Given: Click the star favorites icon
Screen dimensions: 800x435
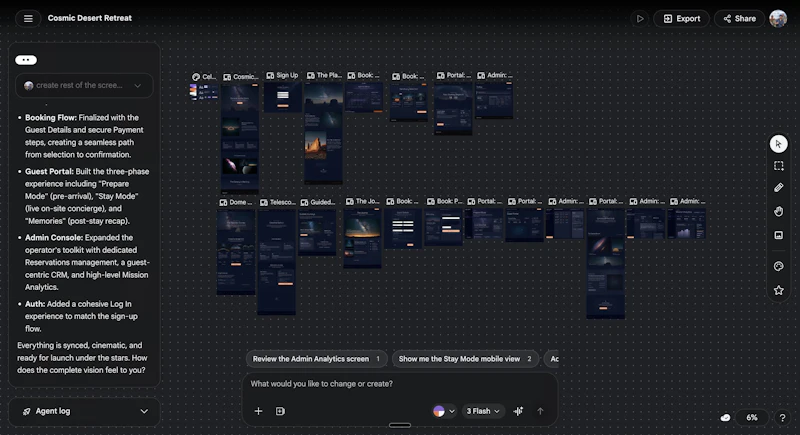Looking at the screenshot, I should tap(778, 290).
